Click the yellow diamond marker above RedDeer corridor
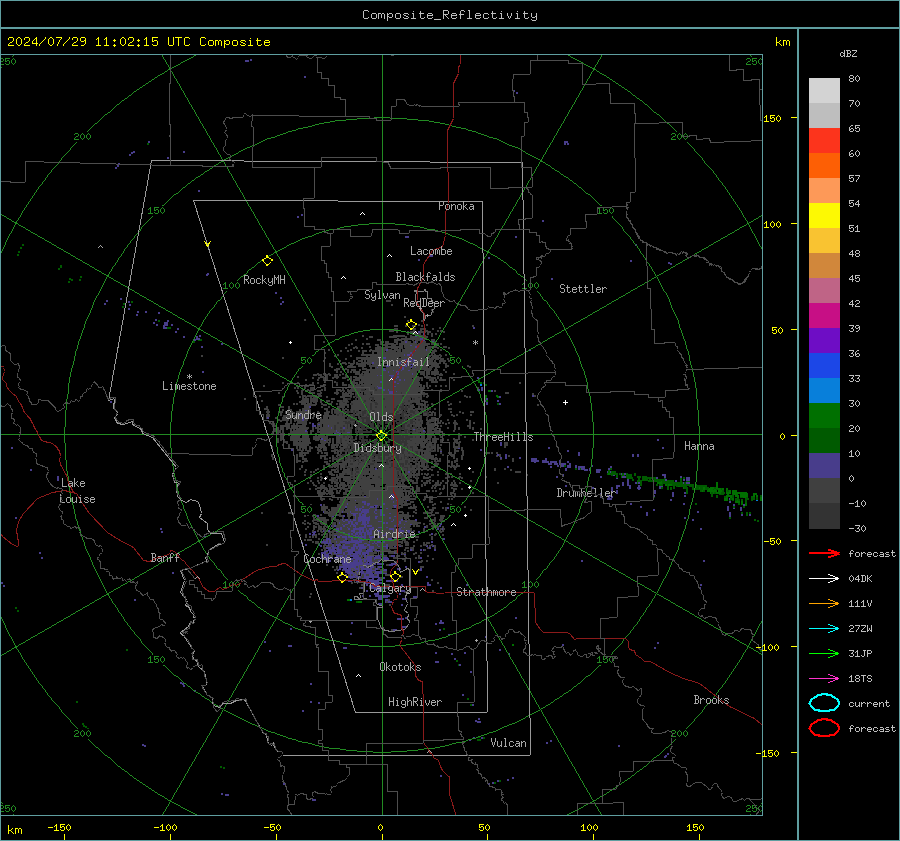The width and height of the screenshot is (900, 841). coord(411,325)
